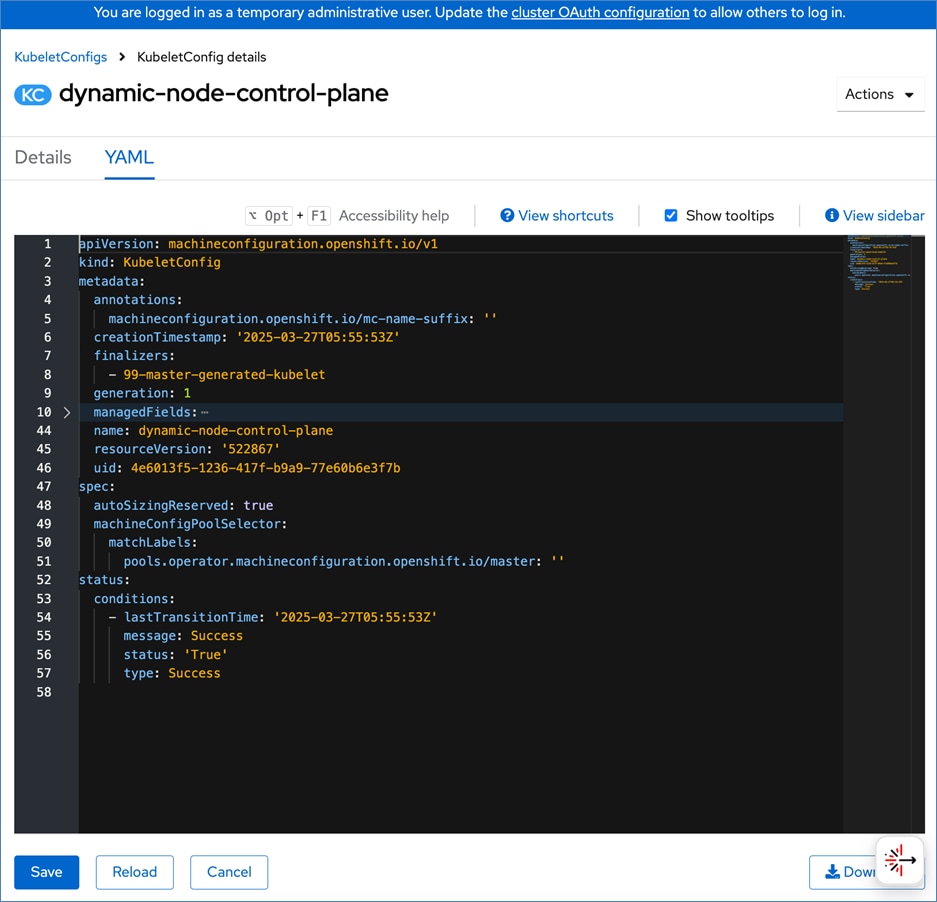Click the matchLabels line
Screen dimensions: 937x902
point(152,542)
